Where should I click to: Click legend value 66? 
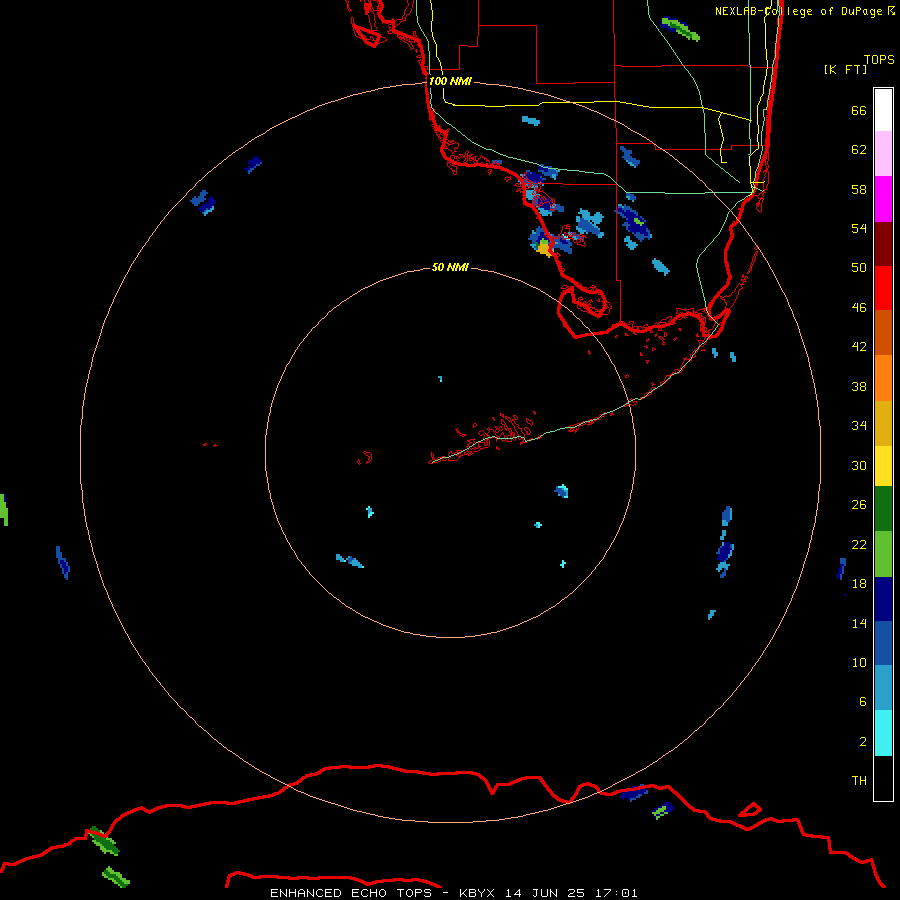[859, 110]
